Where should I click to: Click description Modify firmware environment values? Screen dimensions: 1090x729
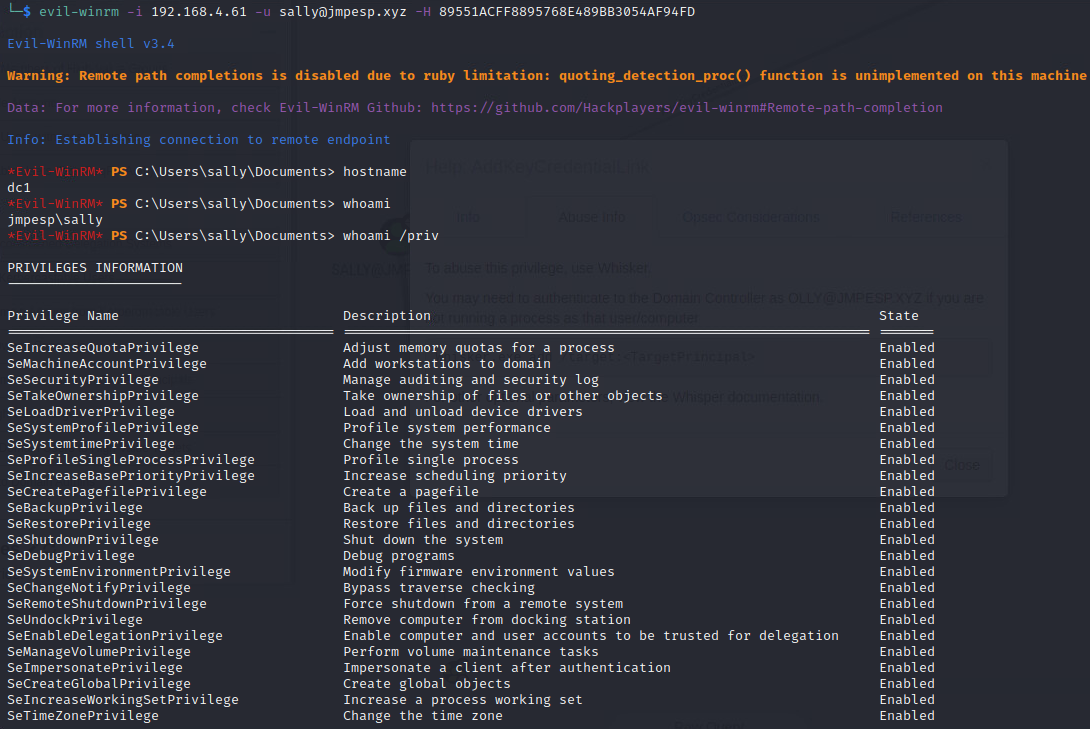tap(479, 571)
